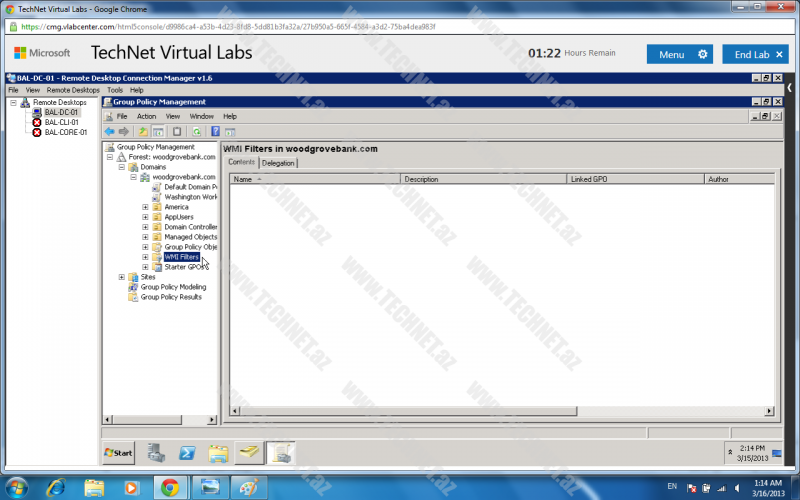
Task: Switch to the Delegation tab
Action: [x=278, y=163]
